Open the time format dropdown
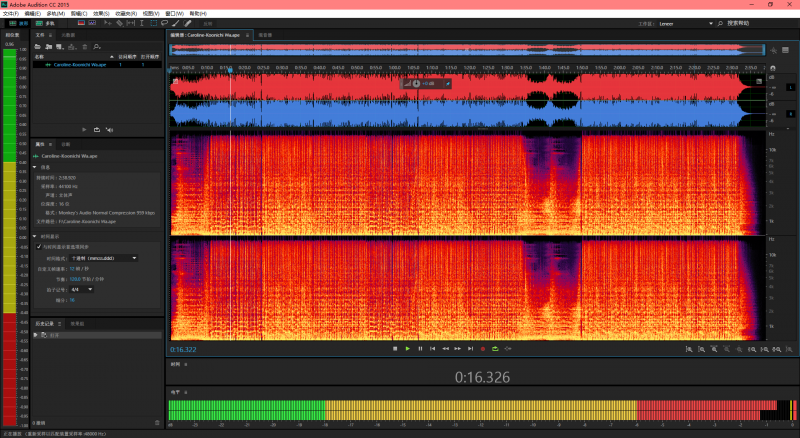The height and width of the screenshot is (438, 800). pyautogui.click(x=104, y=258)
